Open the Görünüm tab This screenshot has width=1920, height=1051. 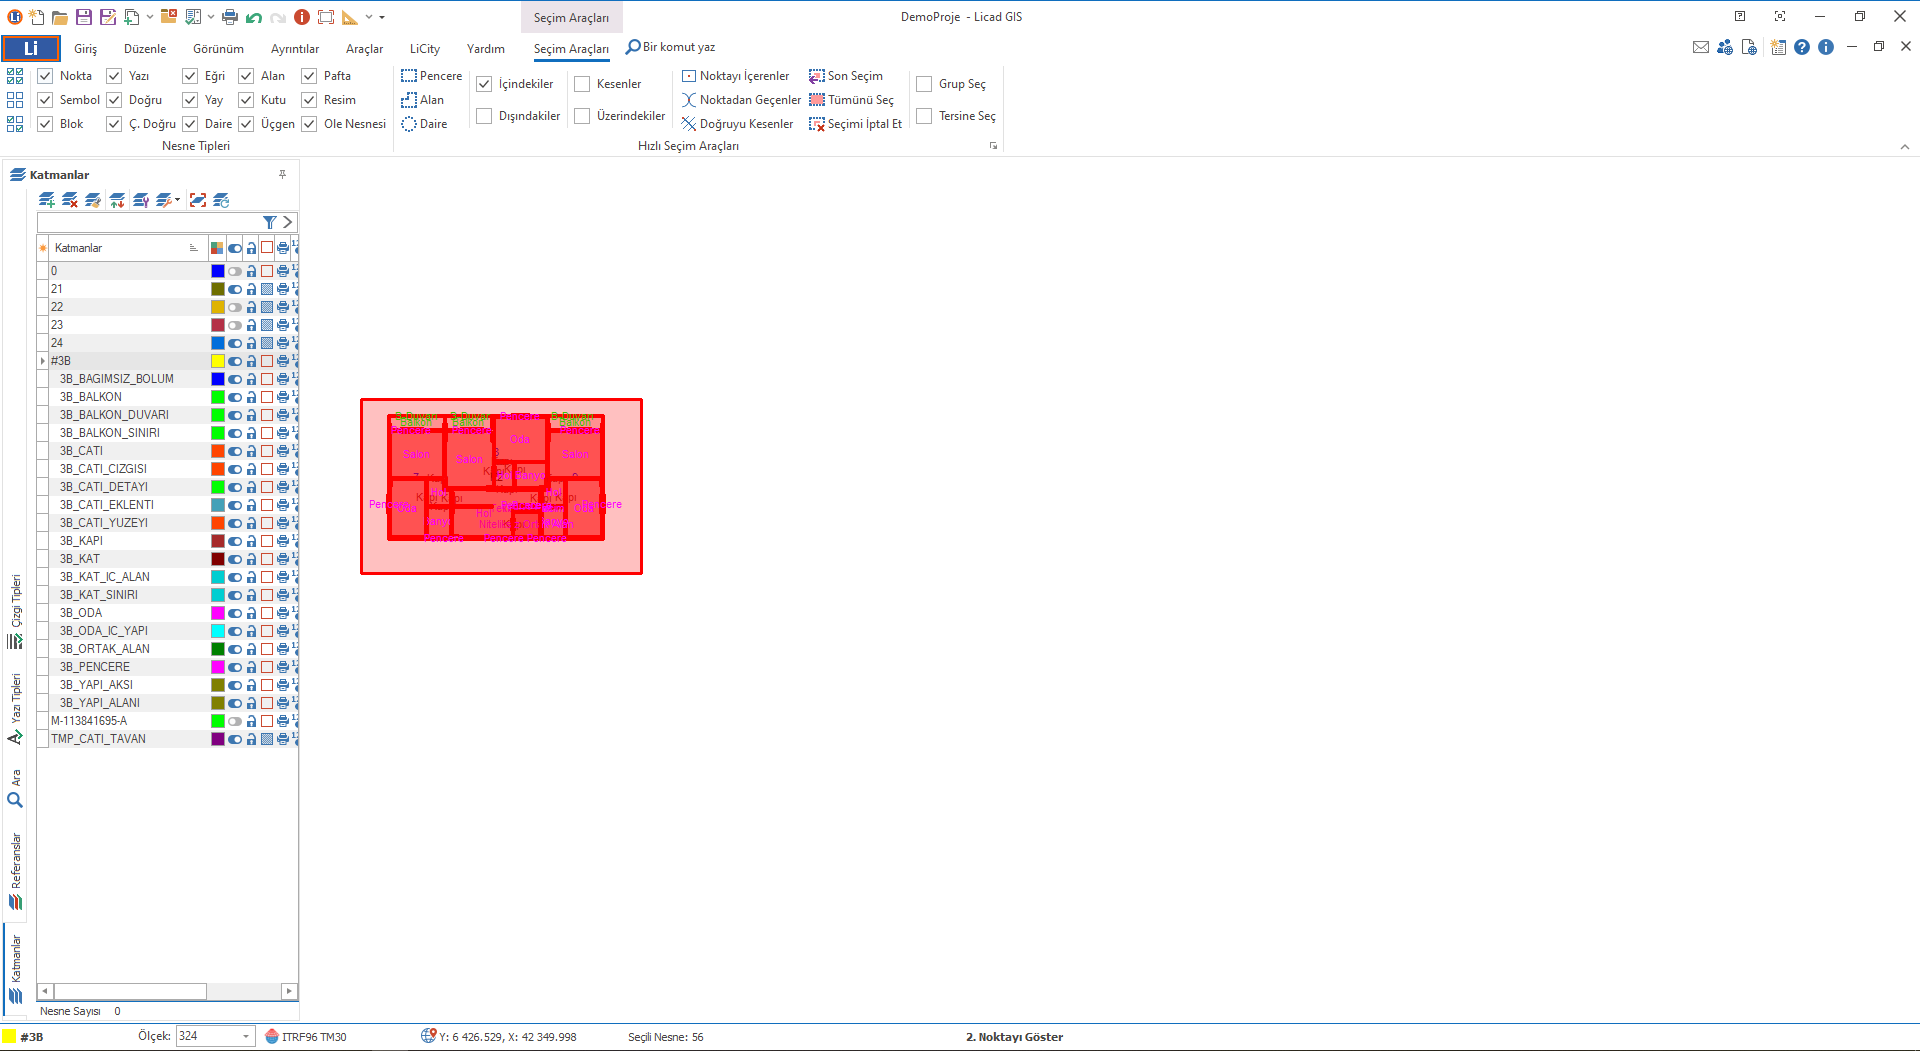218,48
